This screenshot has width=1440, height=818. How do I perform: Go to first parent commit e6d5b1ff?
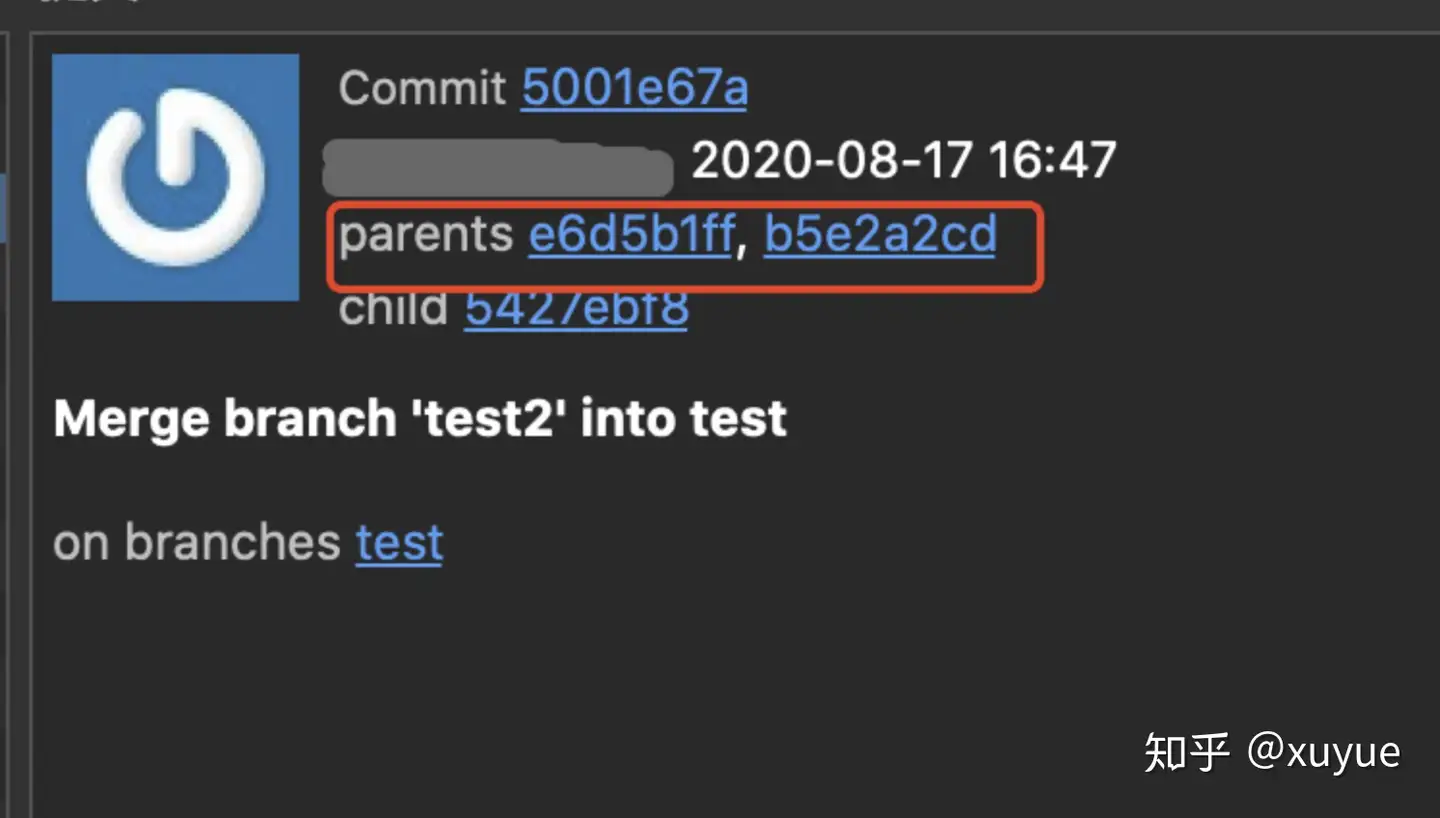point(631,235)
